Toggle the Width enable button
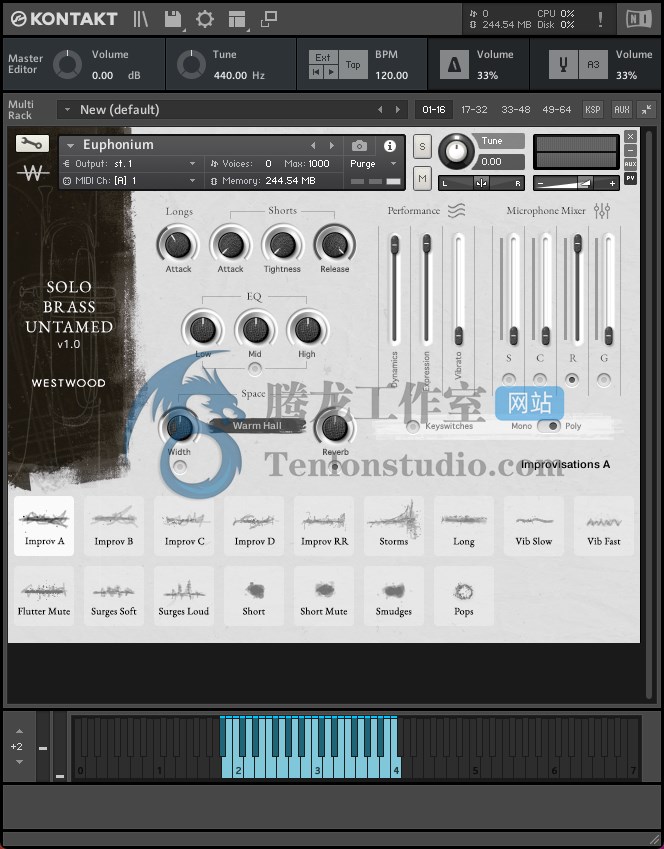This screenshot has height=849, width=664. click(x=179, y=466)
